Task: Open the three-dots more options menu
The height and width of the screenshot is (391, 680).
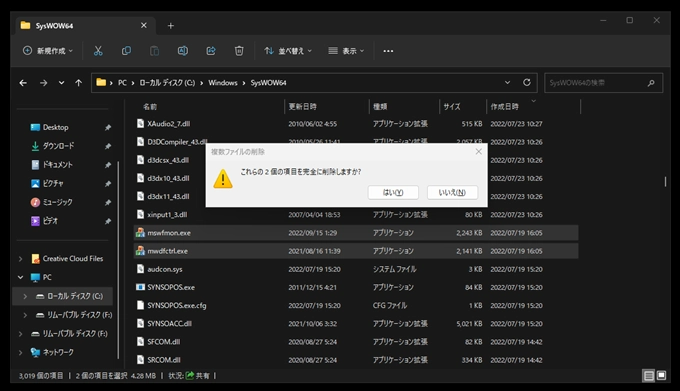Action: (x=388, y=51)
